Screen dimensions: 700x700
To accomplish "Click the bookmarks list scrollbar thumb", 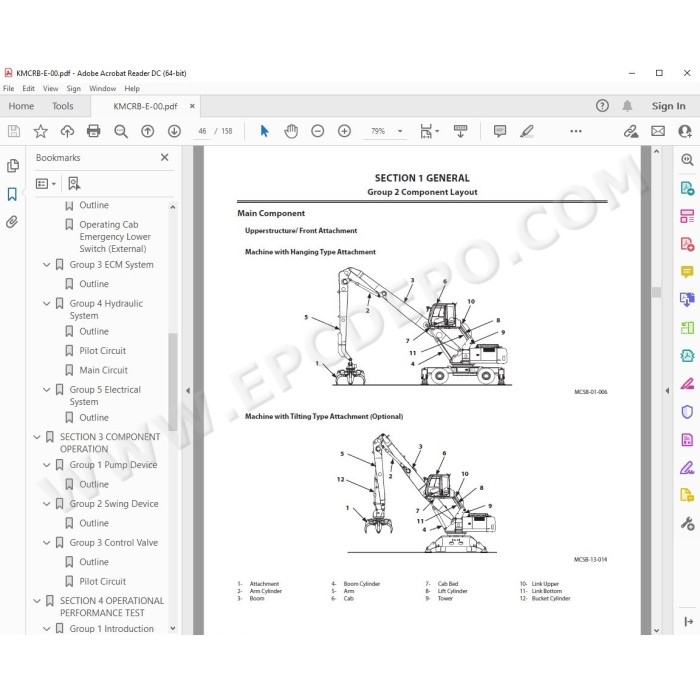I will point(173,382).
